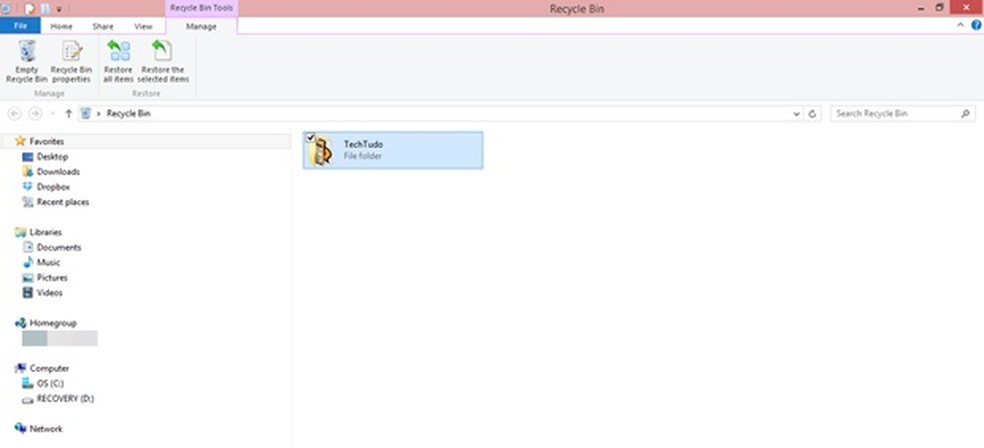This screenshot has height=448, width=984.
Task: Select the TechTudo folder icon
Action: (x=323, y=151)
